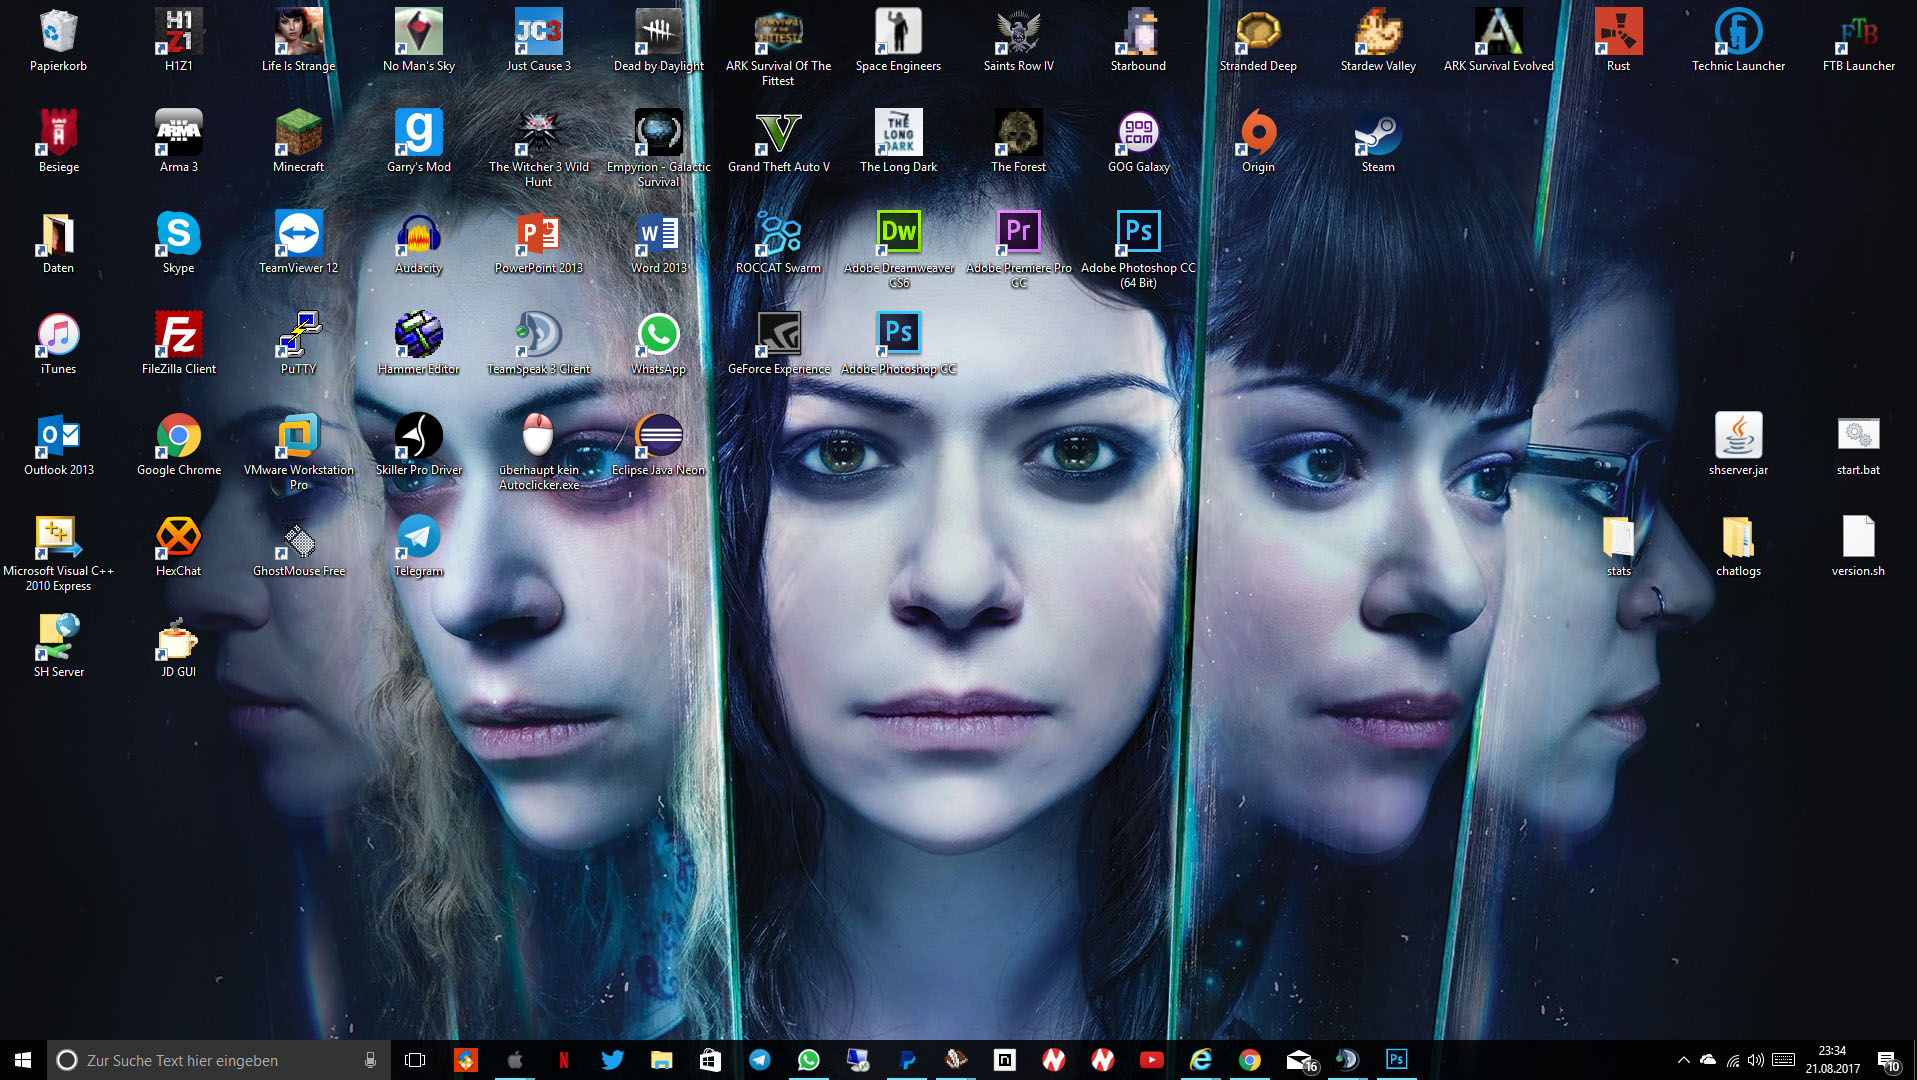Open The Long Dark shortcut
Image resolution: width=1917 pixels, height=1080 pixels.
[x=898, y=142]
